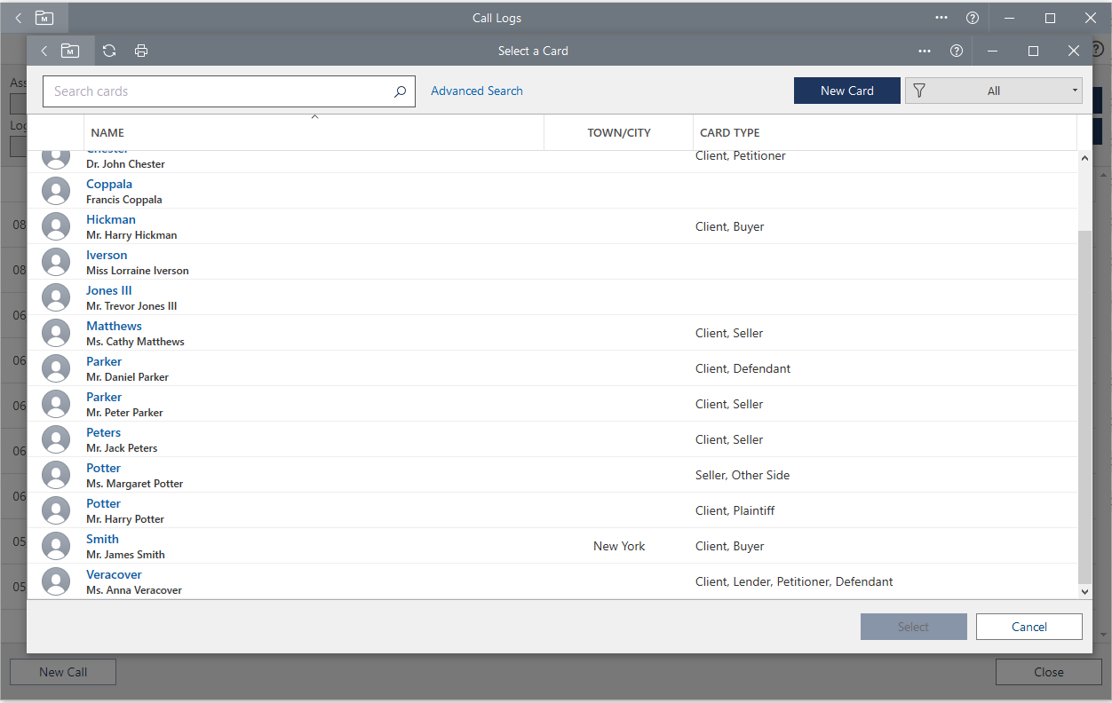This screenshot has height=703, width=1112.
Task: Select the Smith card from New York
Action: pyautogui.click(x=102, y=539)
